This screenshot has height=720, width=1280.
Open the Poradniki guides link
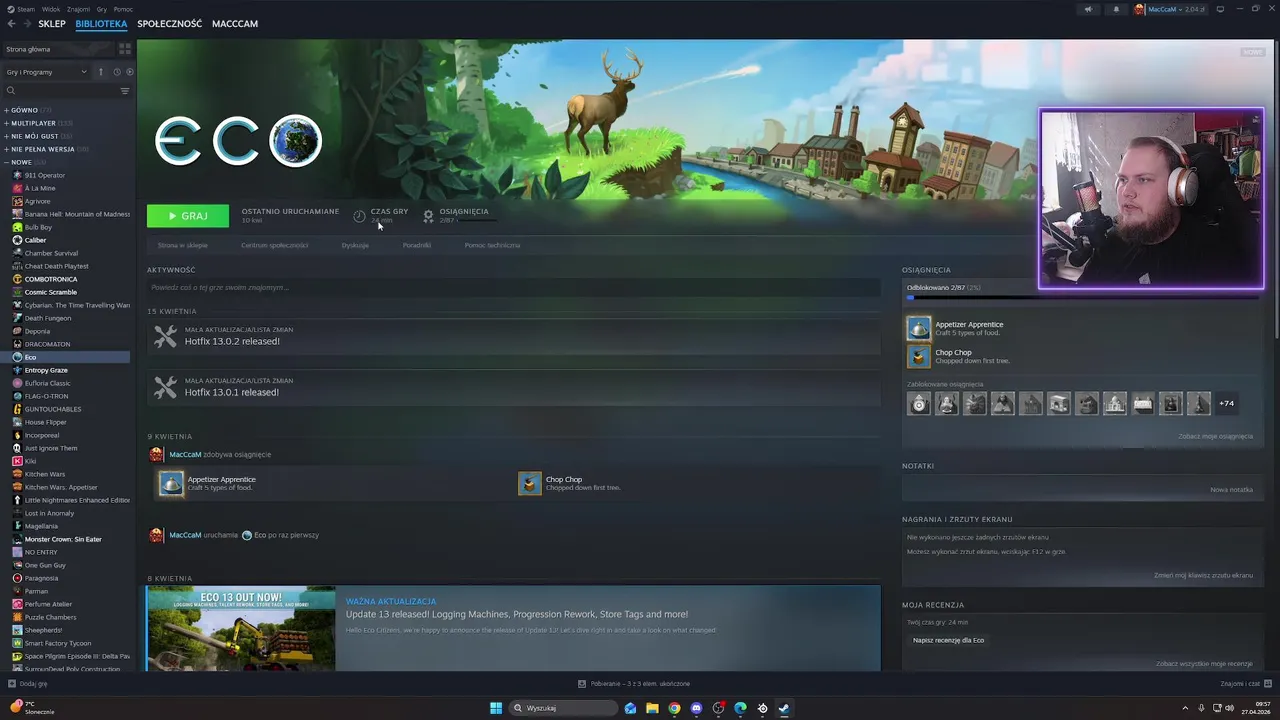417,245
